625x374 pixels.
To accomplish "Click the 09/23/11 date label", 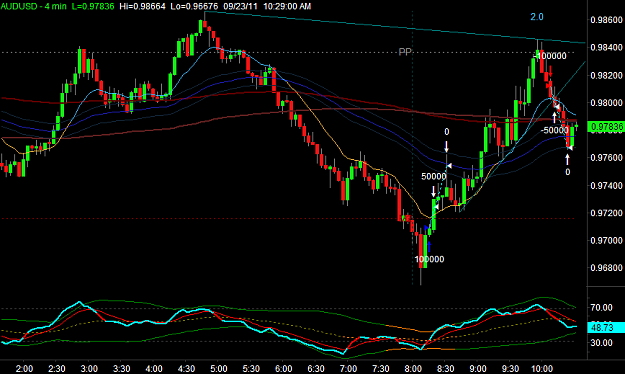I will 240,6.
